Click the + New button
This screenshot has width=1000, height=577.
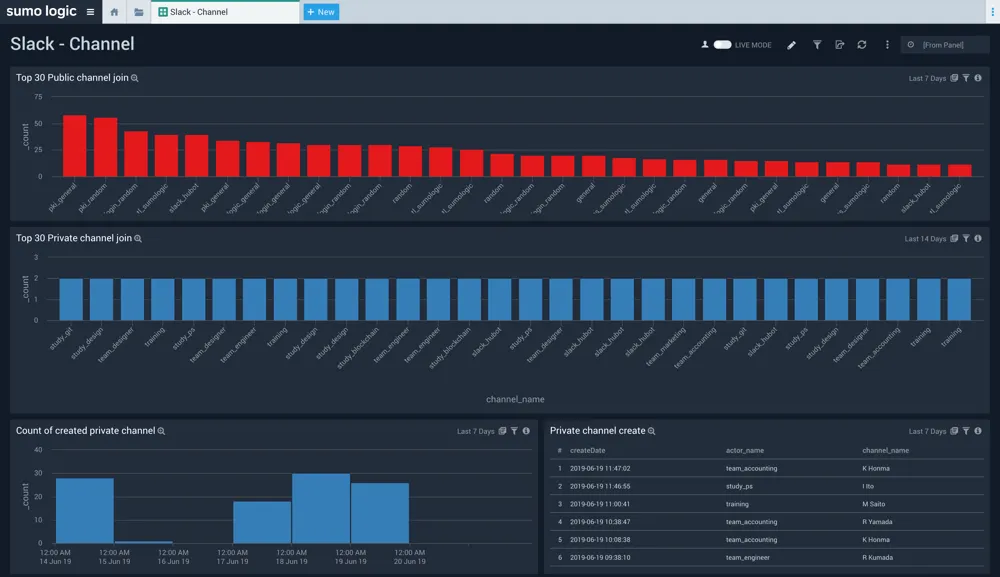pyautogui.click(x=321, y=12)
